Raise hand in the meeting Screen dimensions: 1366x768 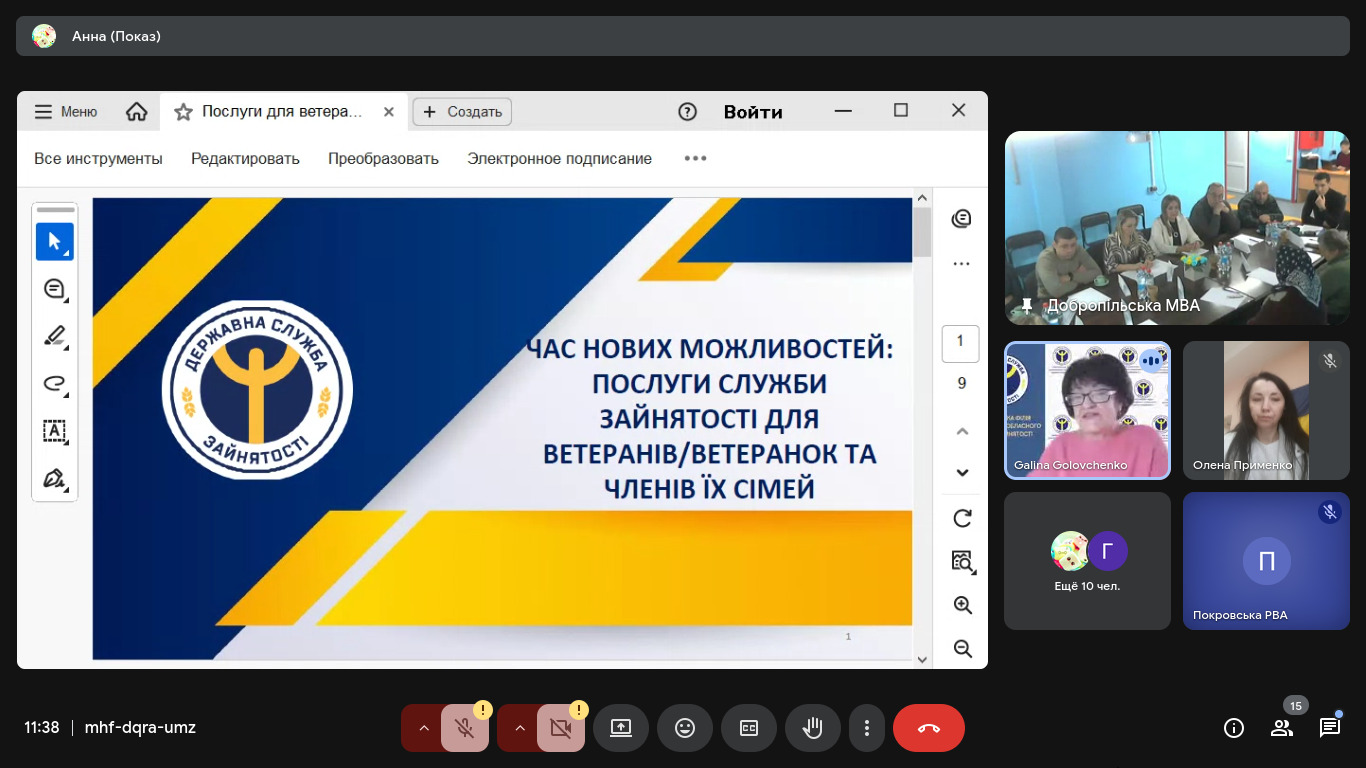coord(812,728)
